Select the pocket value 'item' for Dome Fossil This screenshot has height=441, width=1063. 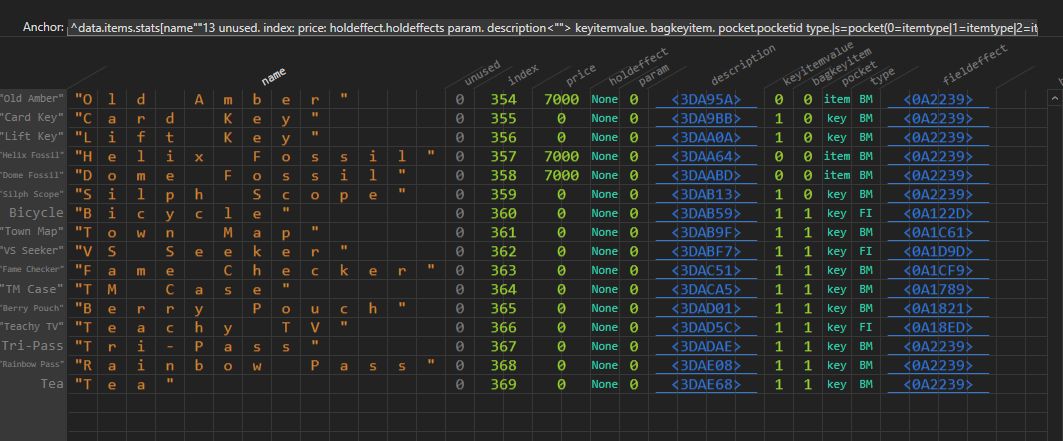click(x=836, y=175)
